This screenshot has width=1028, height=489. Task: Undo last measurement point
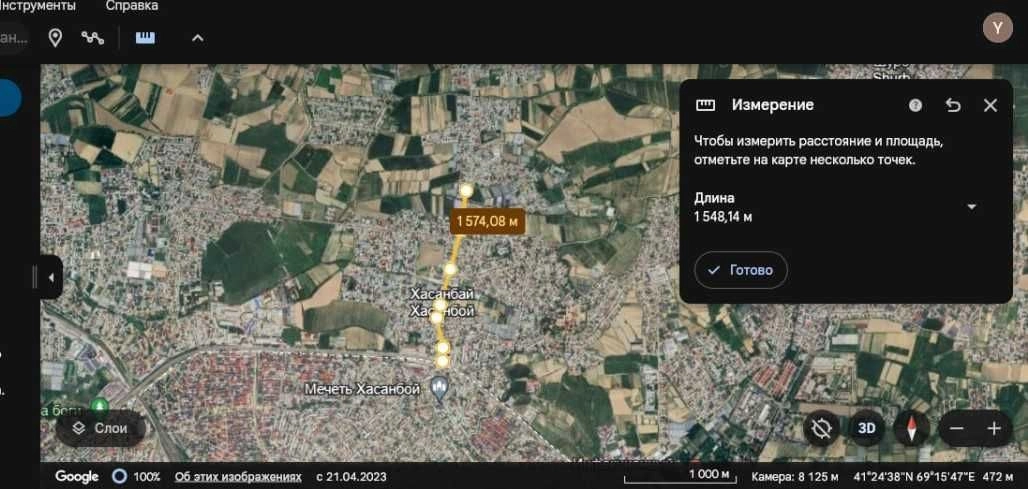(953, 105)
